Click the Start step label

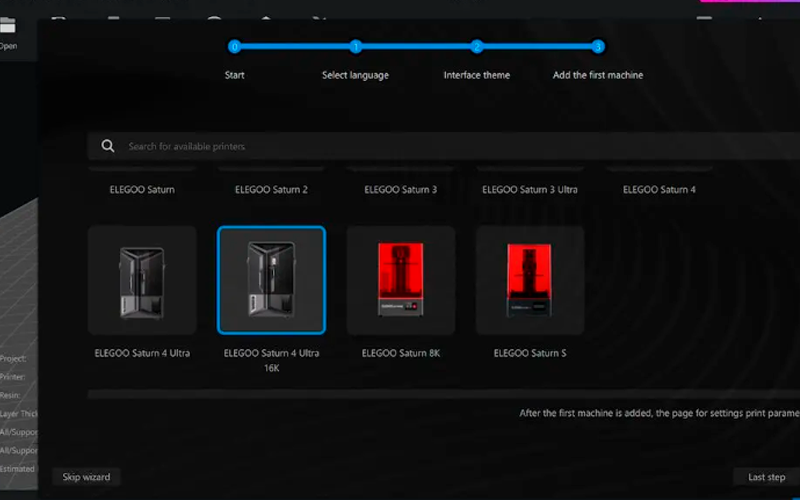pos(234,75)
